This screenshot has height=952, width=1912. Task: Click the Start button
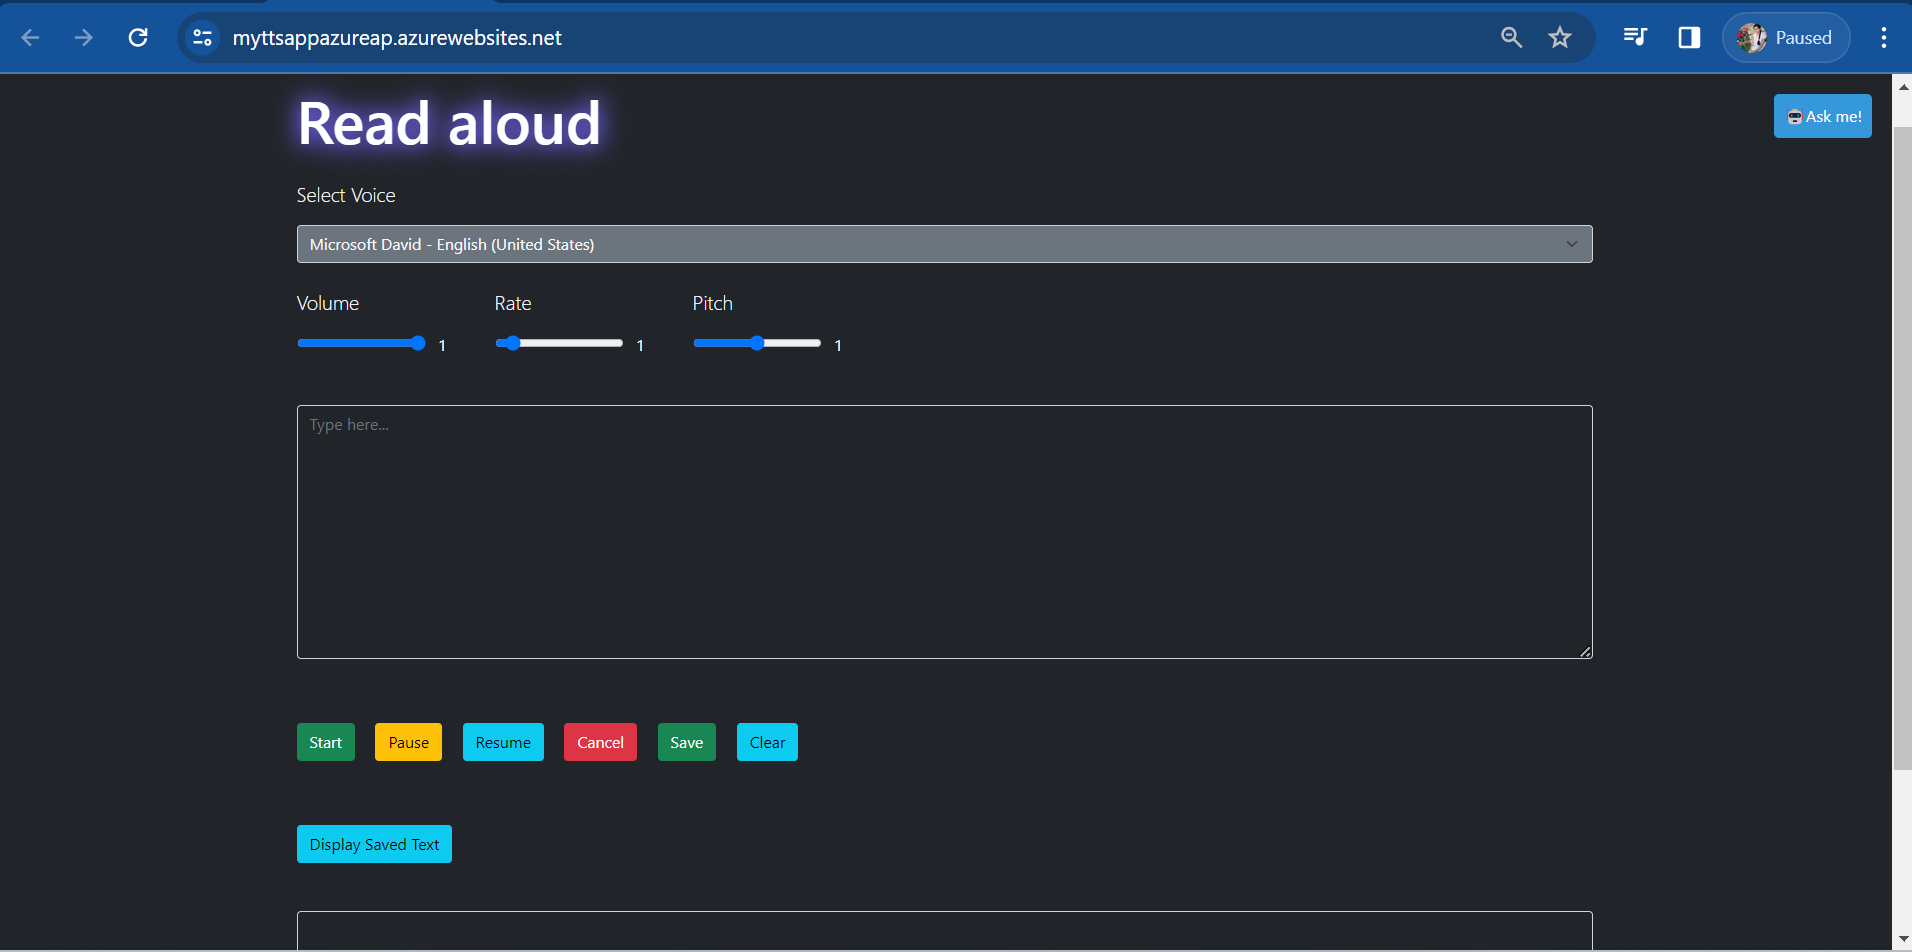click(326, 742)
